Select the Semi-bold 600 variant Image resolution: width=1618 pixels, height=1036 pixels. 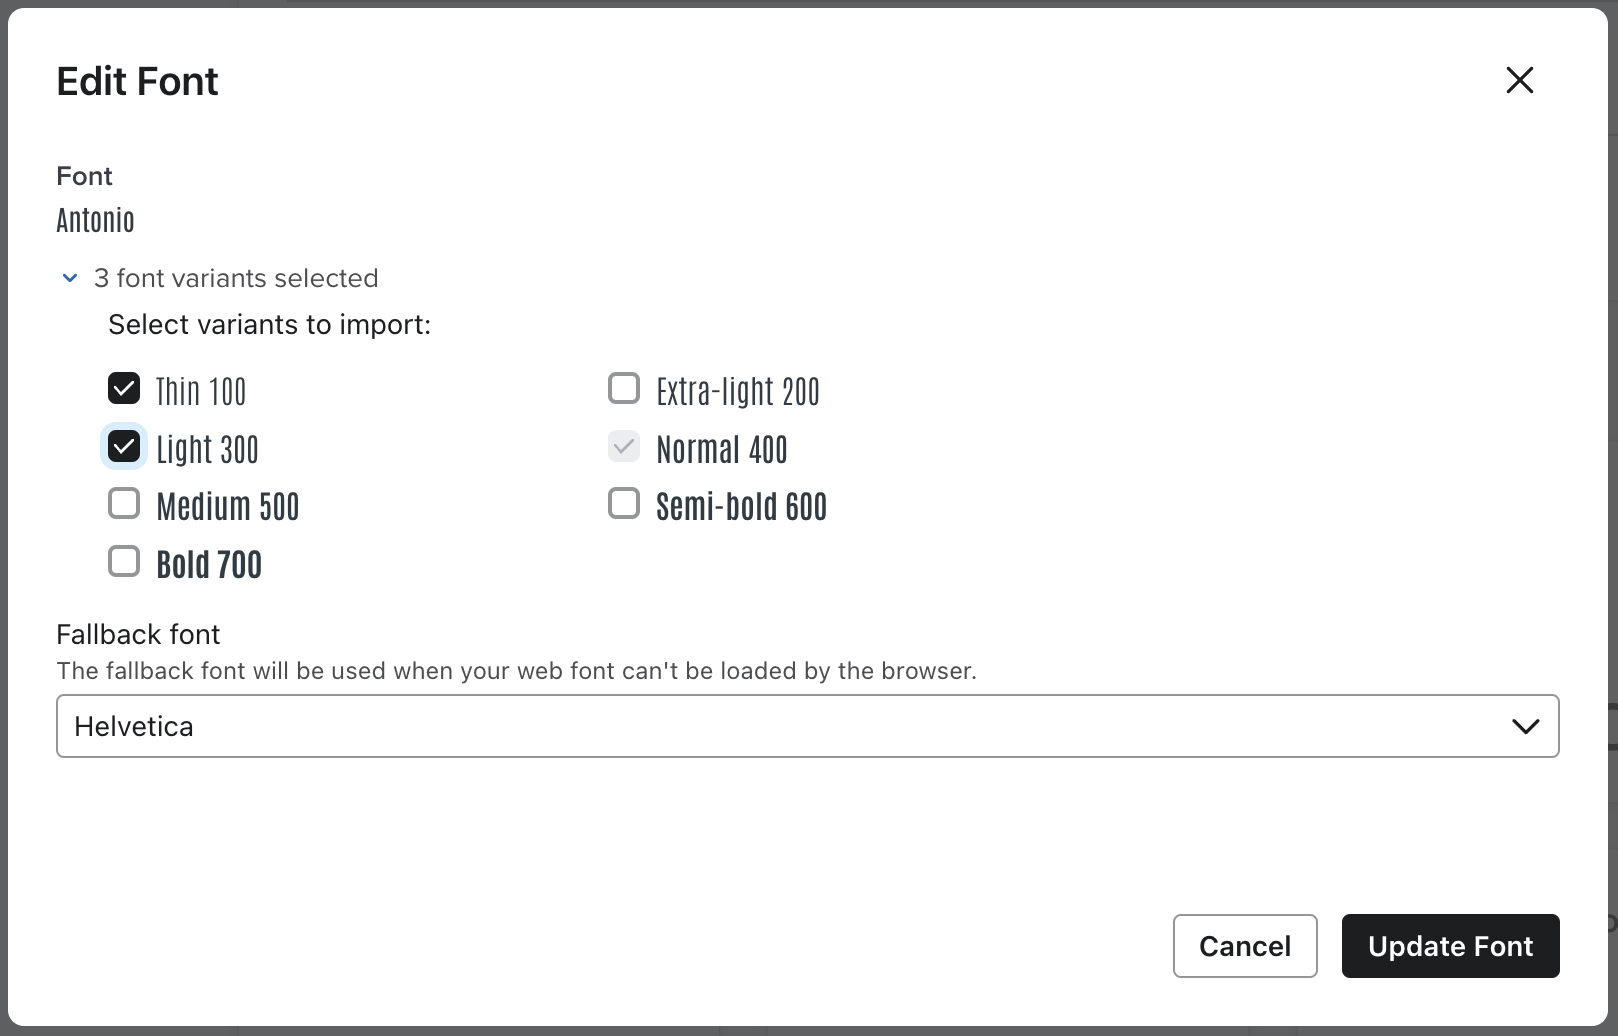pyautogui.click(x=623, y=503)
